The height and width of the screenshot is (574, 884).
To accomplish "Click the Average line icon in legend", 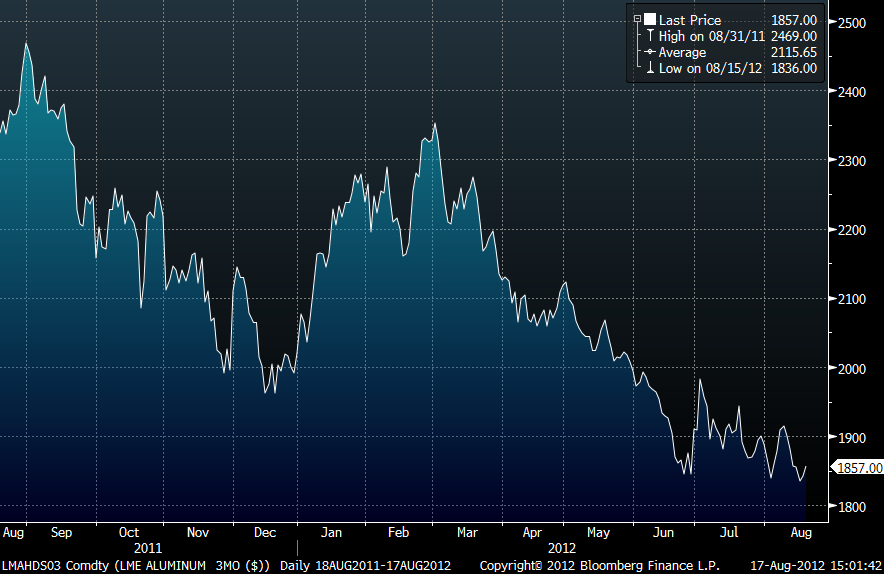I will [649, 52].
